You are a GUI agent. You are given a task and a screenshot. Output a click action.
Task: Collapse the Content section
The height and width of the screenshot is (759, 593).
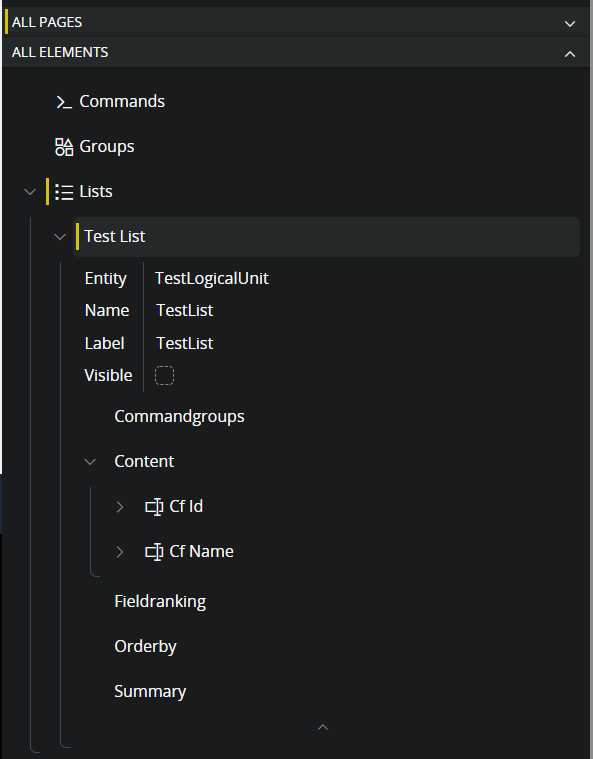click(x=90, y=462)
